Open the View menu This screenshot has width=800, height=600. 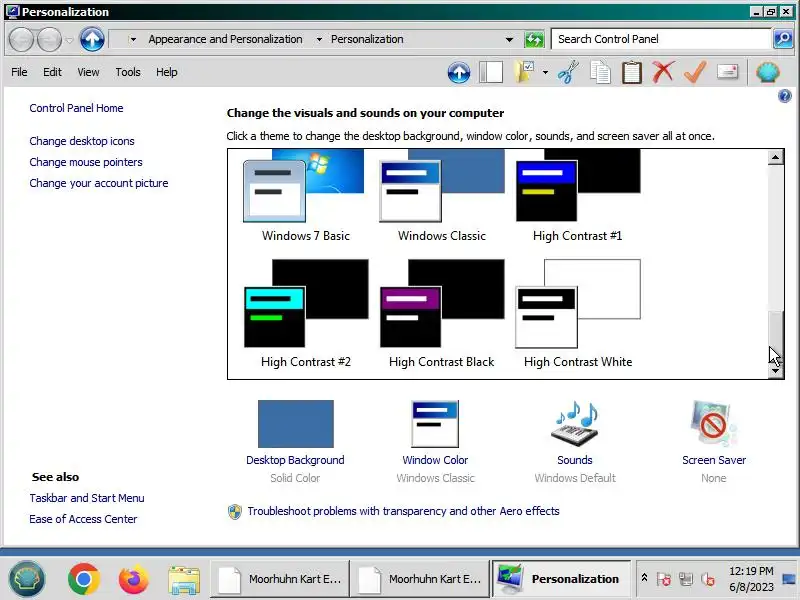point(88,72)
